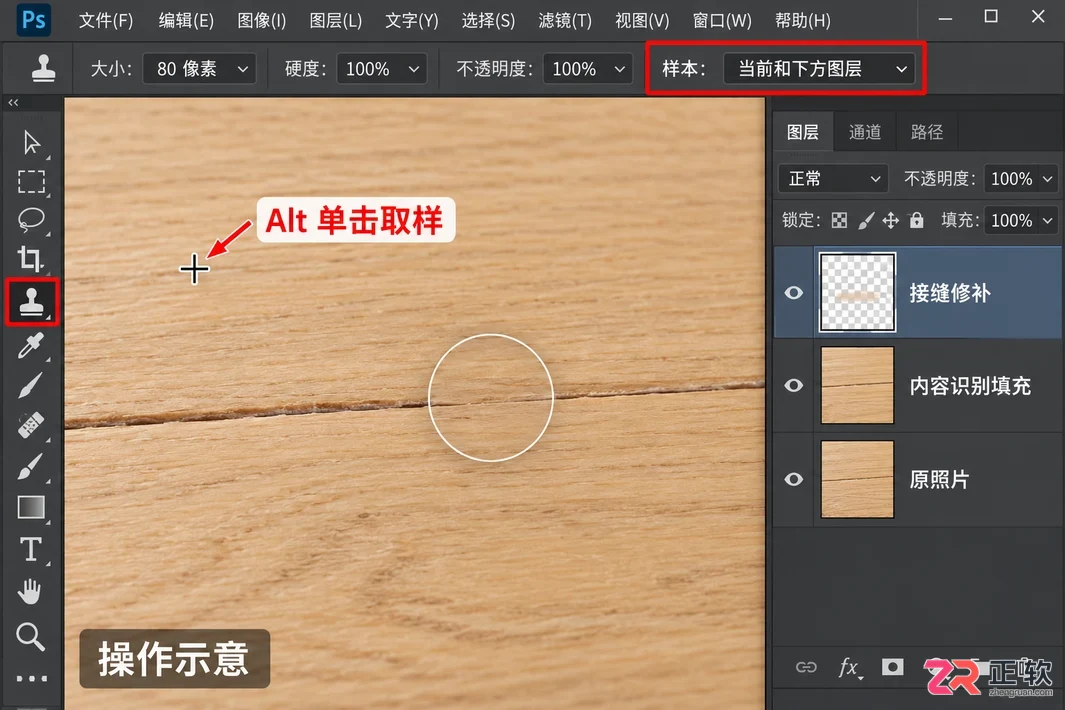The height and width of the screenshot is (710, 1065).
Task: Close the Photoshop window
Action: 1038,16
